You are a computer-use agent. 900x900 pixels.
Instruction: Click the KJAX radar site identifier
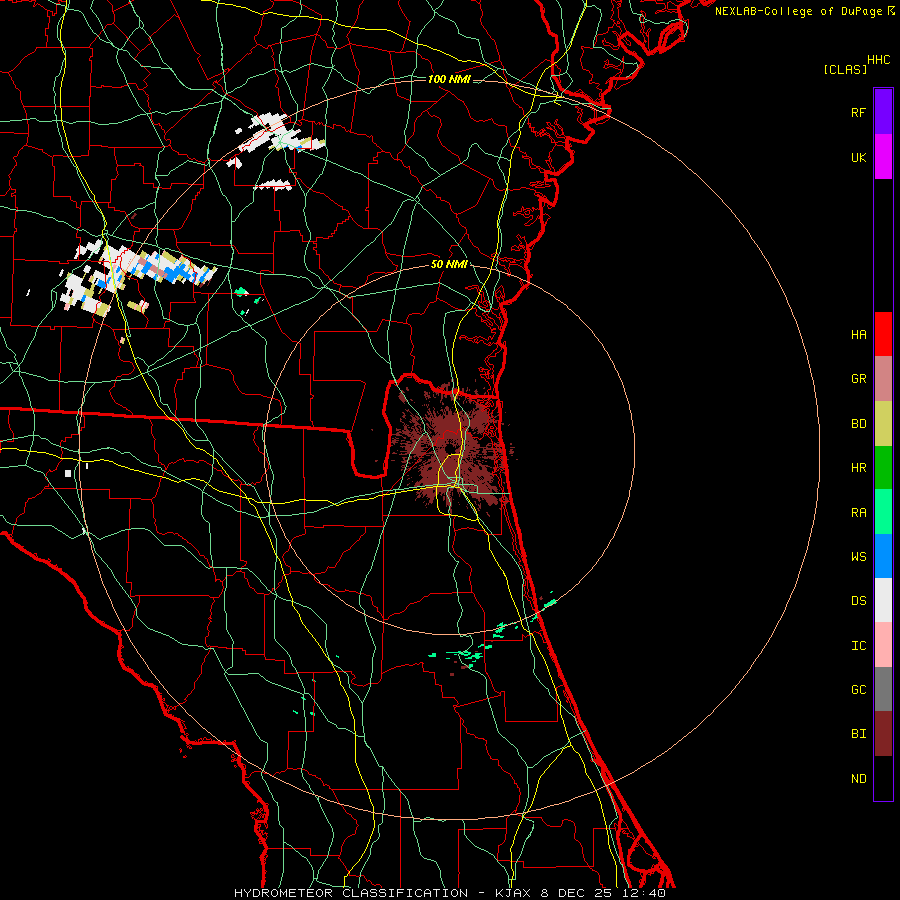(x=516, y=893)
